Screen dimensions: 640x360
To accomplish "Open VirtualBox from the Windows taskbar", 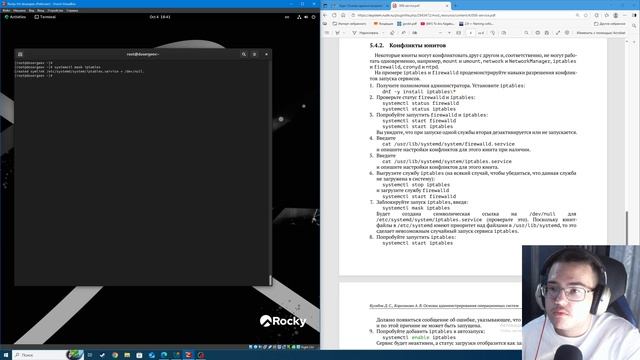I will pos(189,355).
